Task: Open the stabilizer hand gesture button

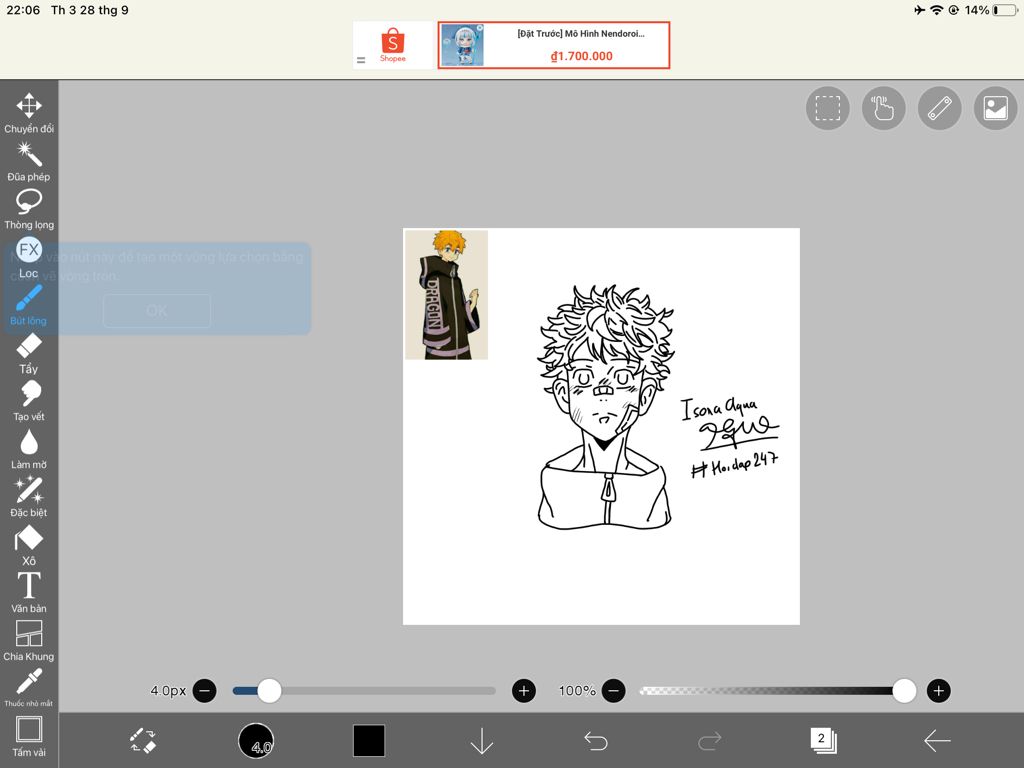Action: 884,108
